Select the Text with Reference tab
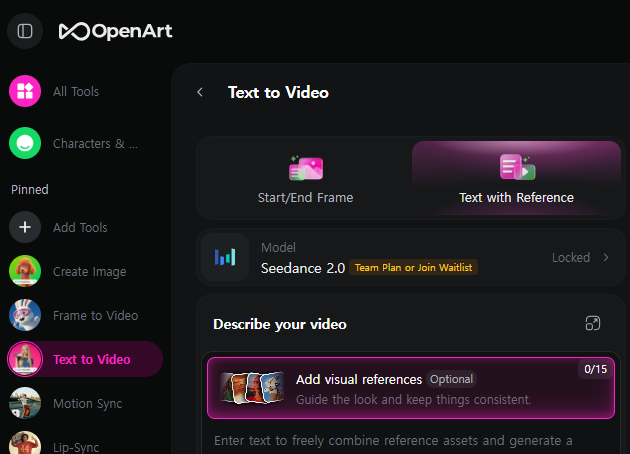The height and width of the screenshot is (454, 630). point(516,178)
